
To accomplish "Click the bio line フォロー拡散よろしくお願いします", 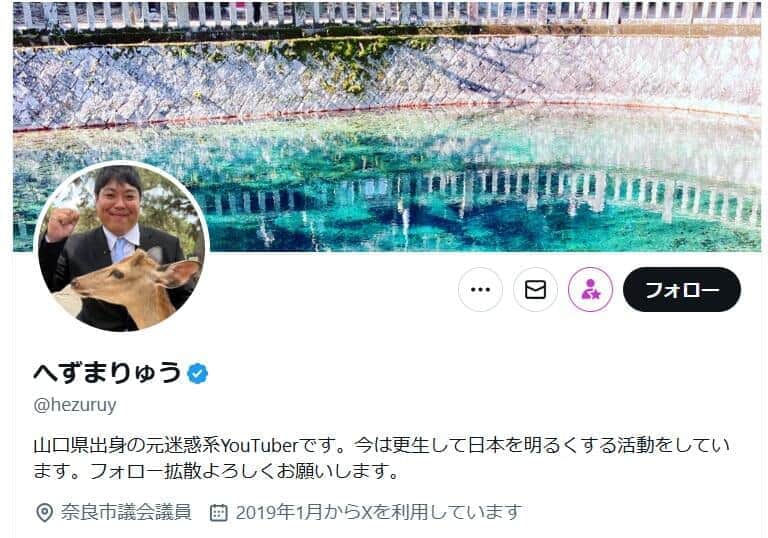I will pos(245,471).
